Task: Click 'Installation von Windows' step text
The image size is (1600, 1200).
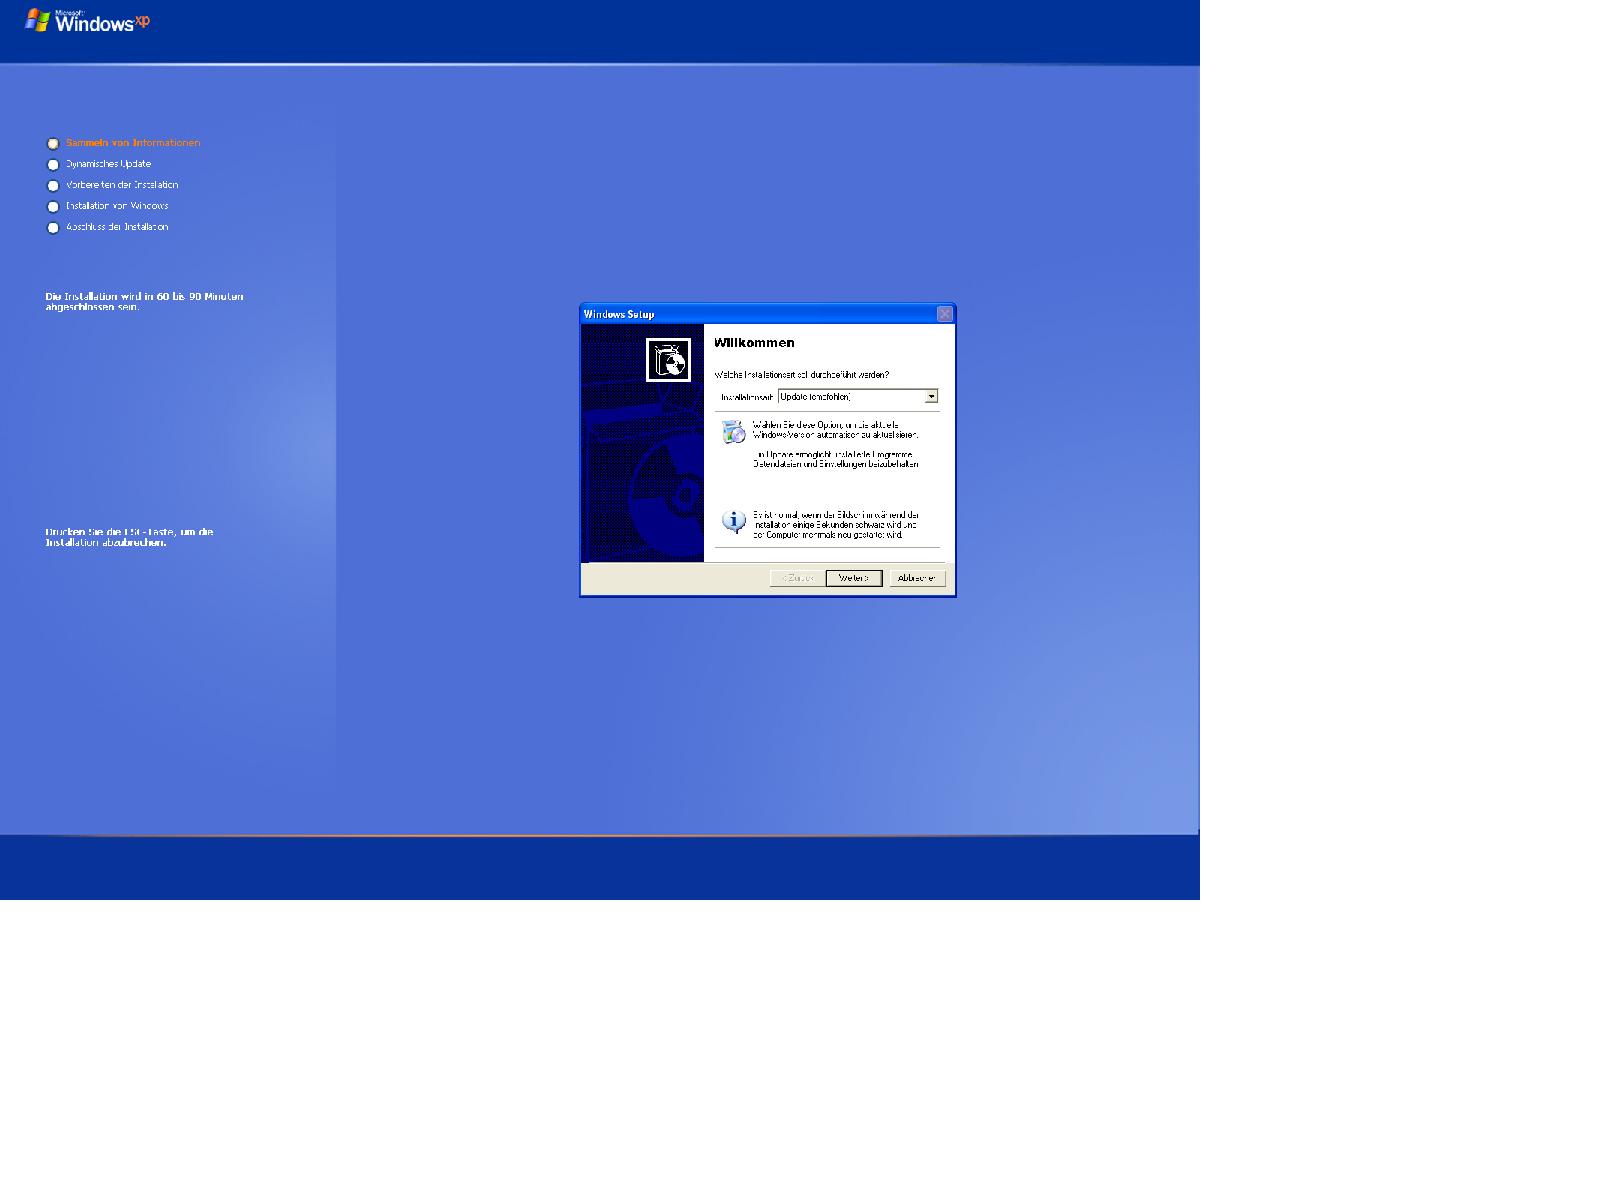Action: [117, 206]
